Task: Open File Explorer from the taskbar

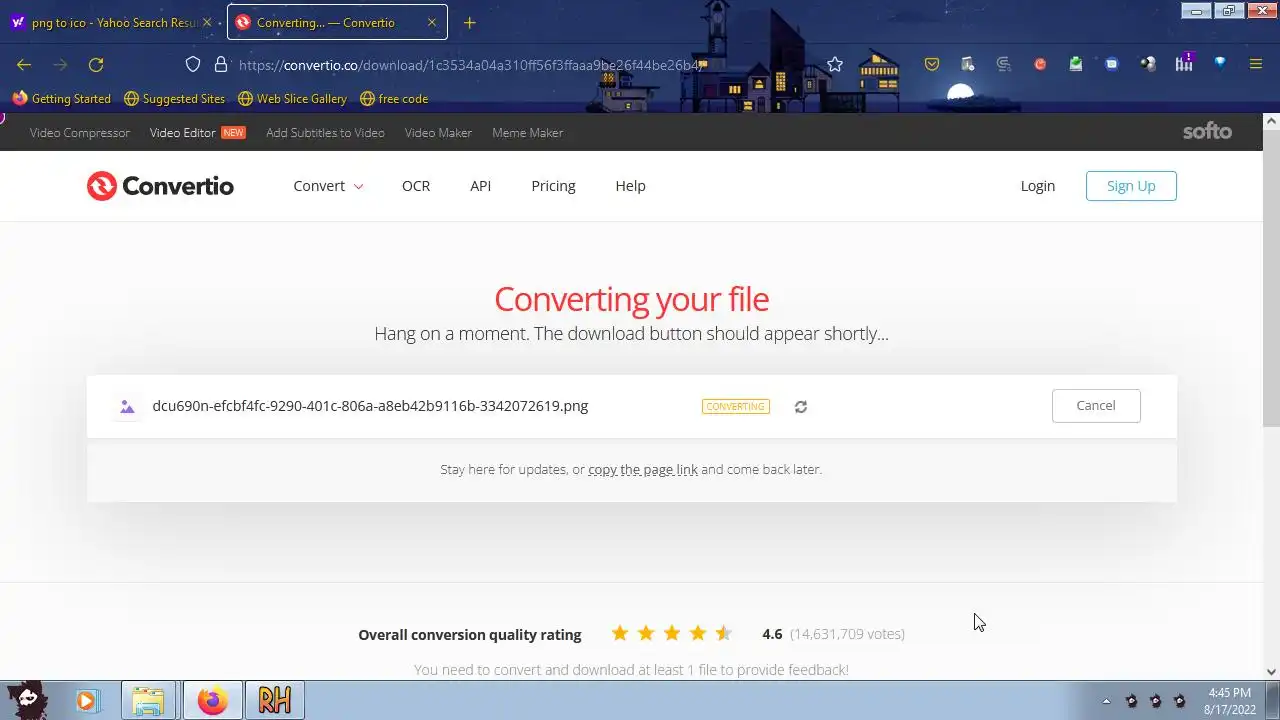Action: pos(148,700)
